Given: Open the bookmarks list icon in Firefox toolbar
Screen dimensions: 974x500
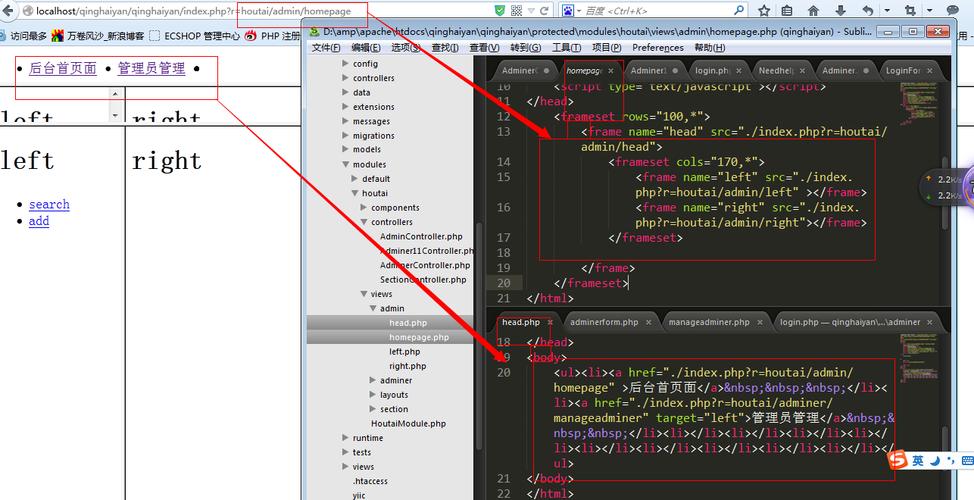Looking at the screenshot, I should [787, 11].
